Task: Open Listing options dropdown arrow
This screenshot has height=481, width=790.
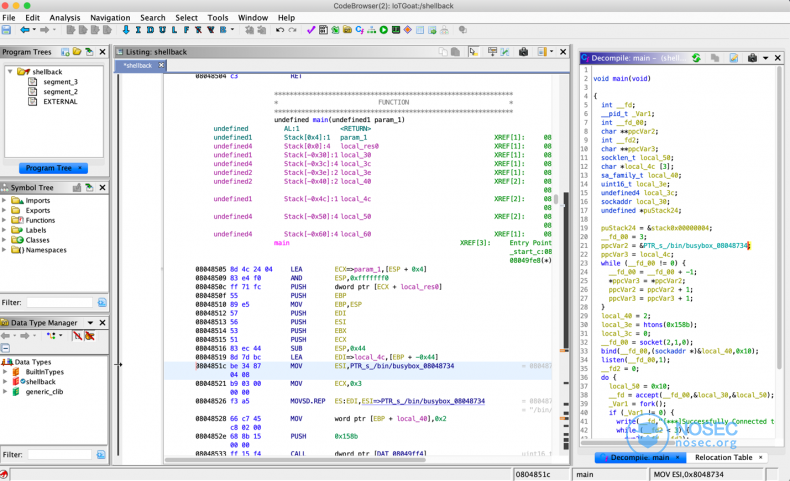Action: pos(551,51)
